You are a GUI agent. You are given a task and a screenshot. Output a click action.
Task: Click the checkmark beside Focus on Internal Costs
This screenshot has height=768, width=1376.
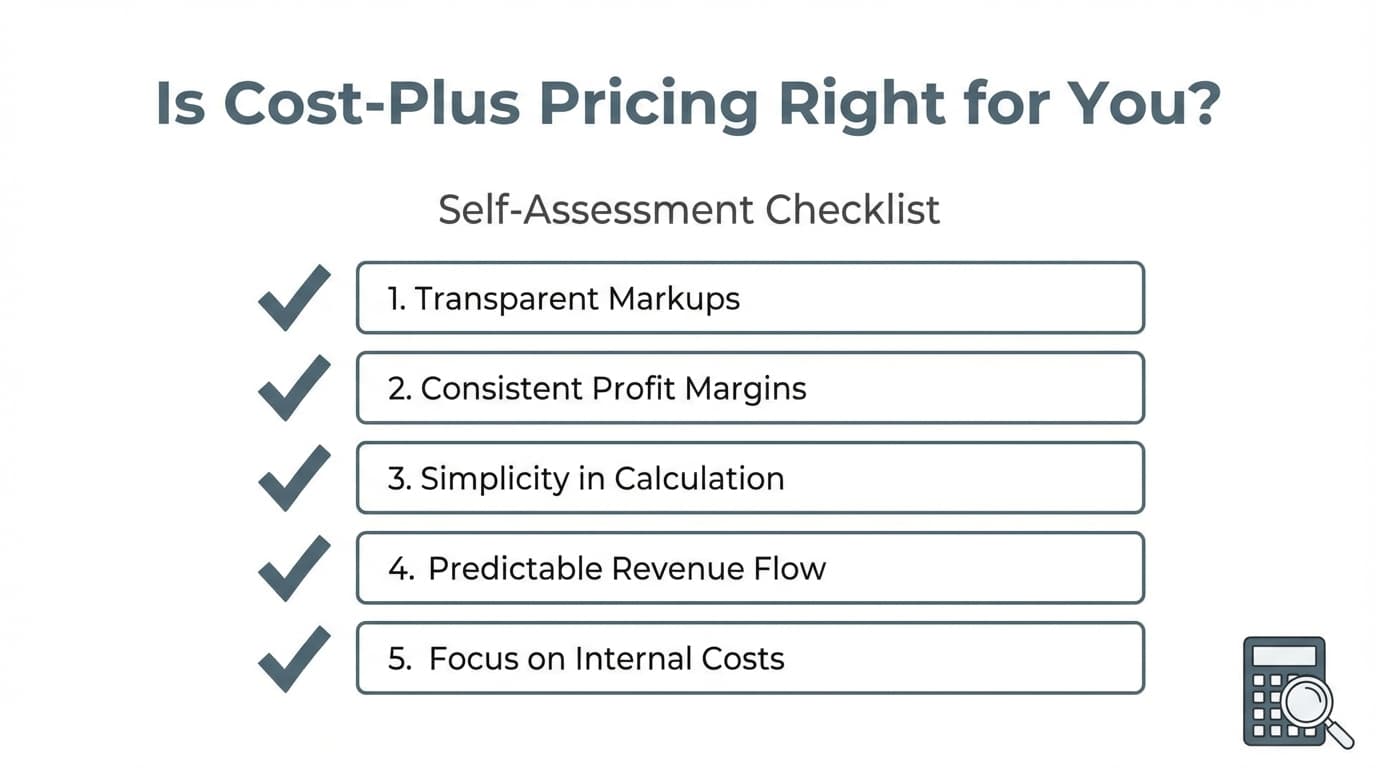[293, 658]
